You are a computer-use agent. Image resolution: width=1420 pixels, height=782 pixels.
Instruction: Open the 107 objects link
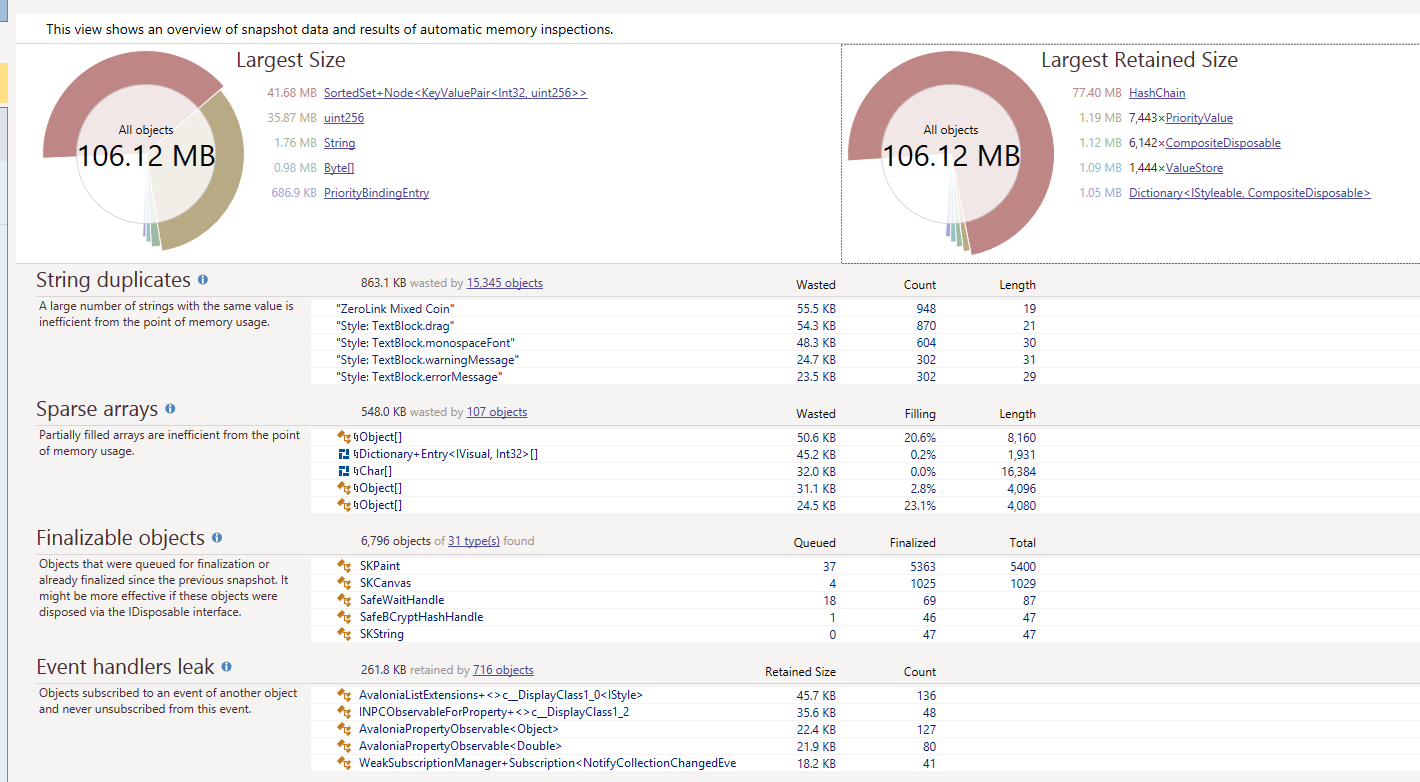tap(497, 412)
